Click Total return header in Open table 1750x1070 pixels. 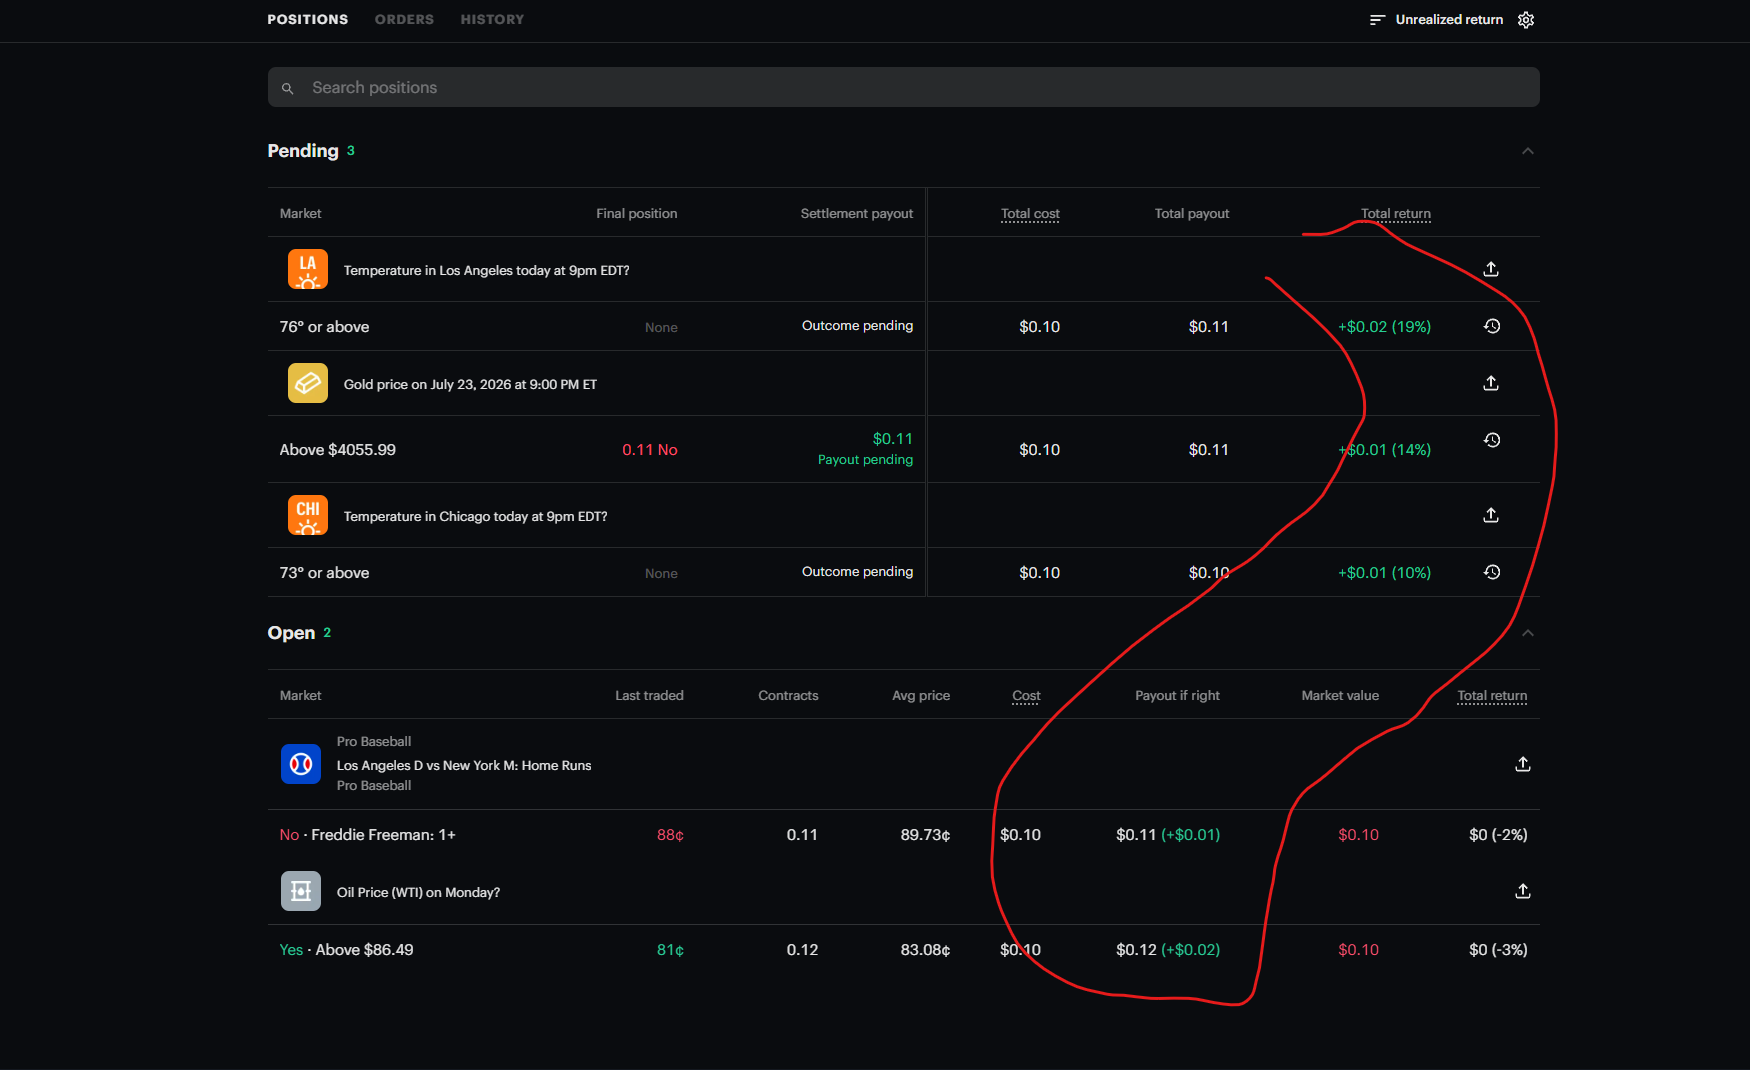[1492, 696]
